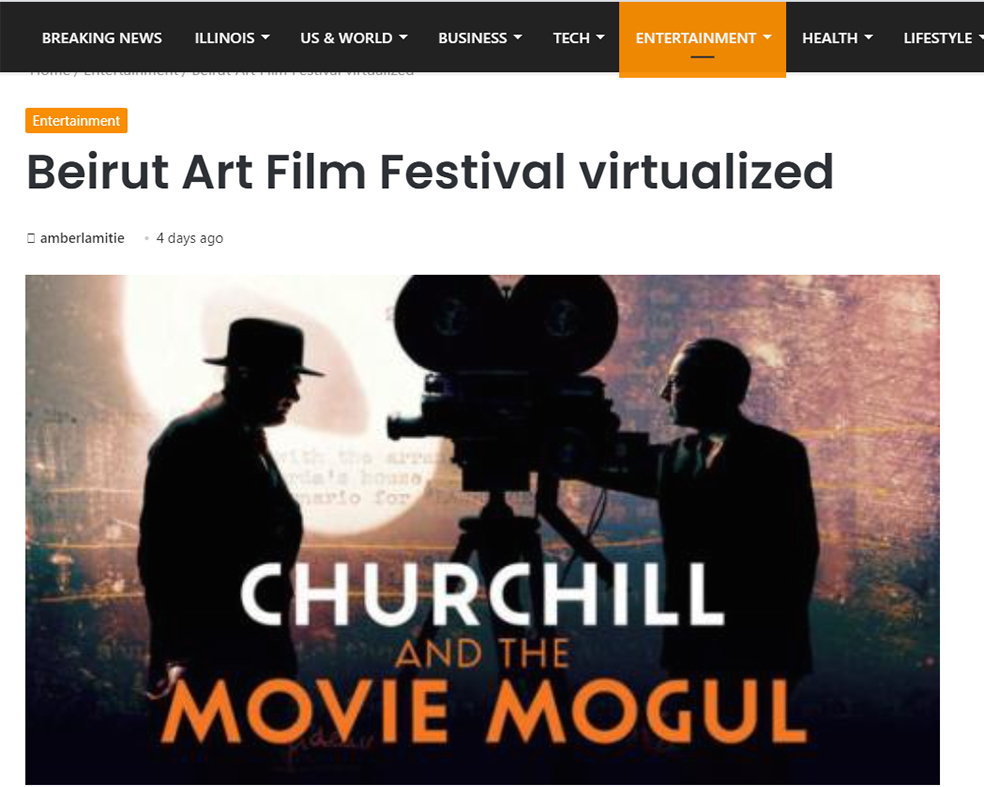Viewport: 984px width, 787px height.
Task: Click the Beirut Art Film Festival headline
Action: pyautogui.click(x=430, y=171)
